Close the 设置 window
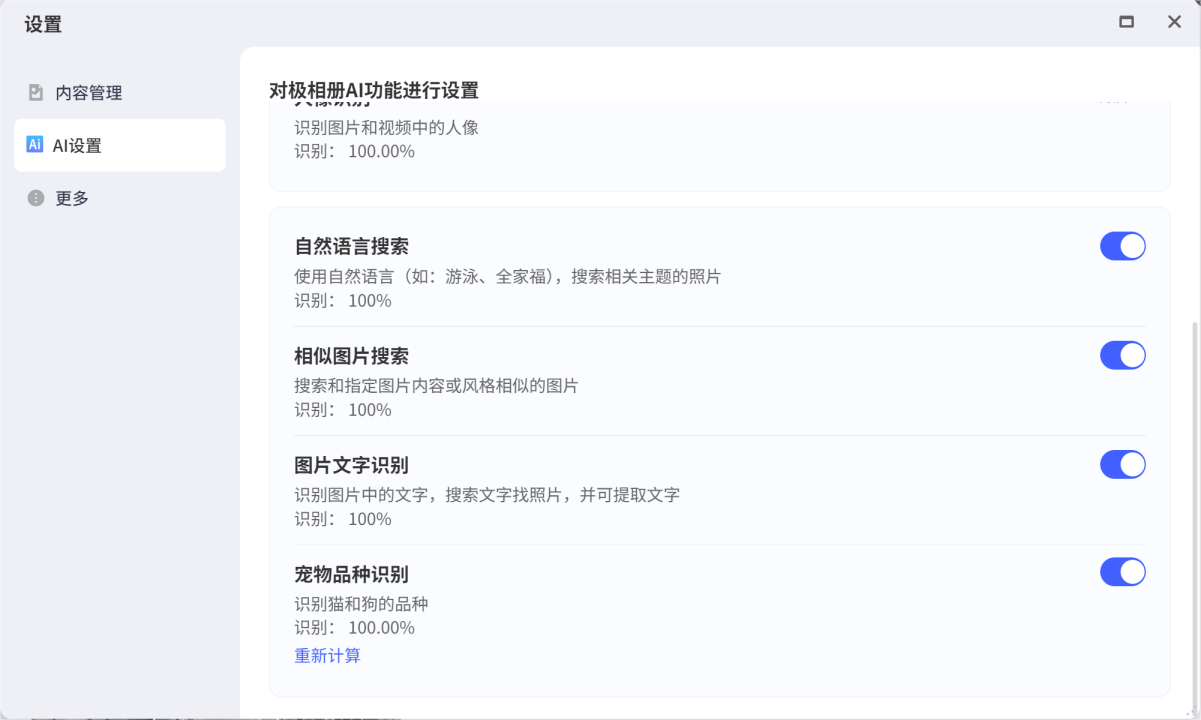This screenshot has width=1201, height=720. (x=1174, y=22)
